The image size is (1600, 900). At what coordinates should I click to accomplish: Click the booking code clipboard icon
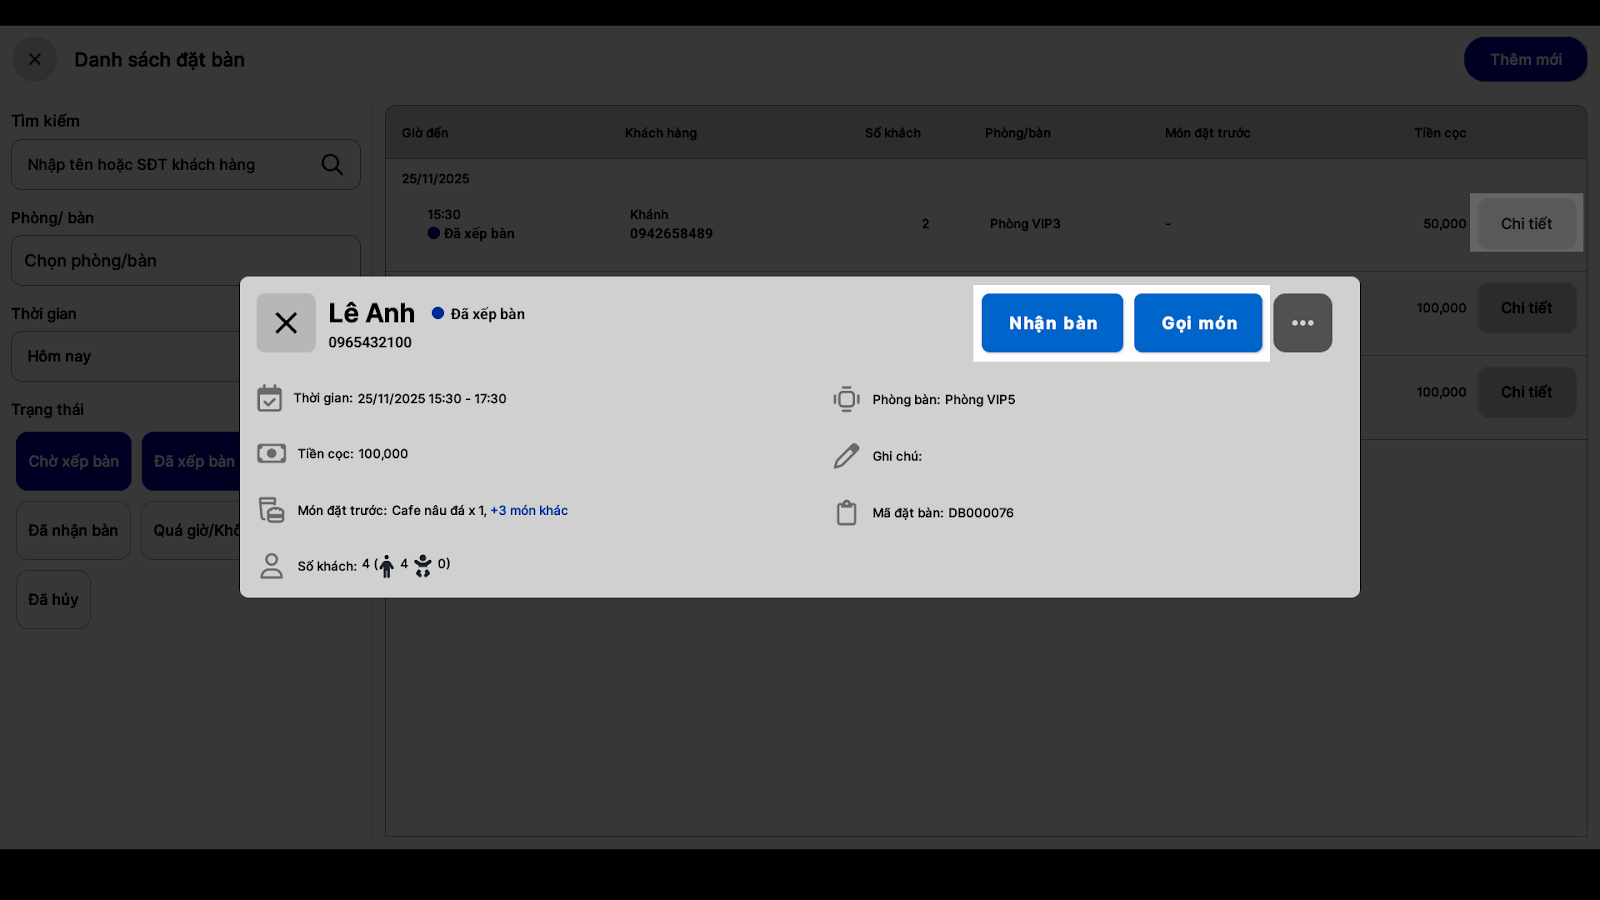[846, 513]
